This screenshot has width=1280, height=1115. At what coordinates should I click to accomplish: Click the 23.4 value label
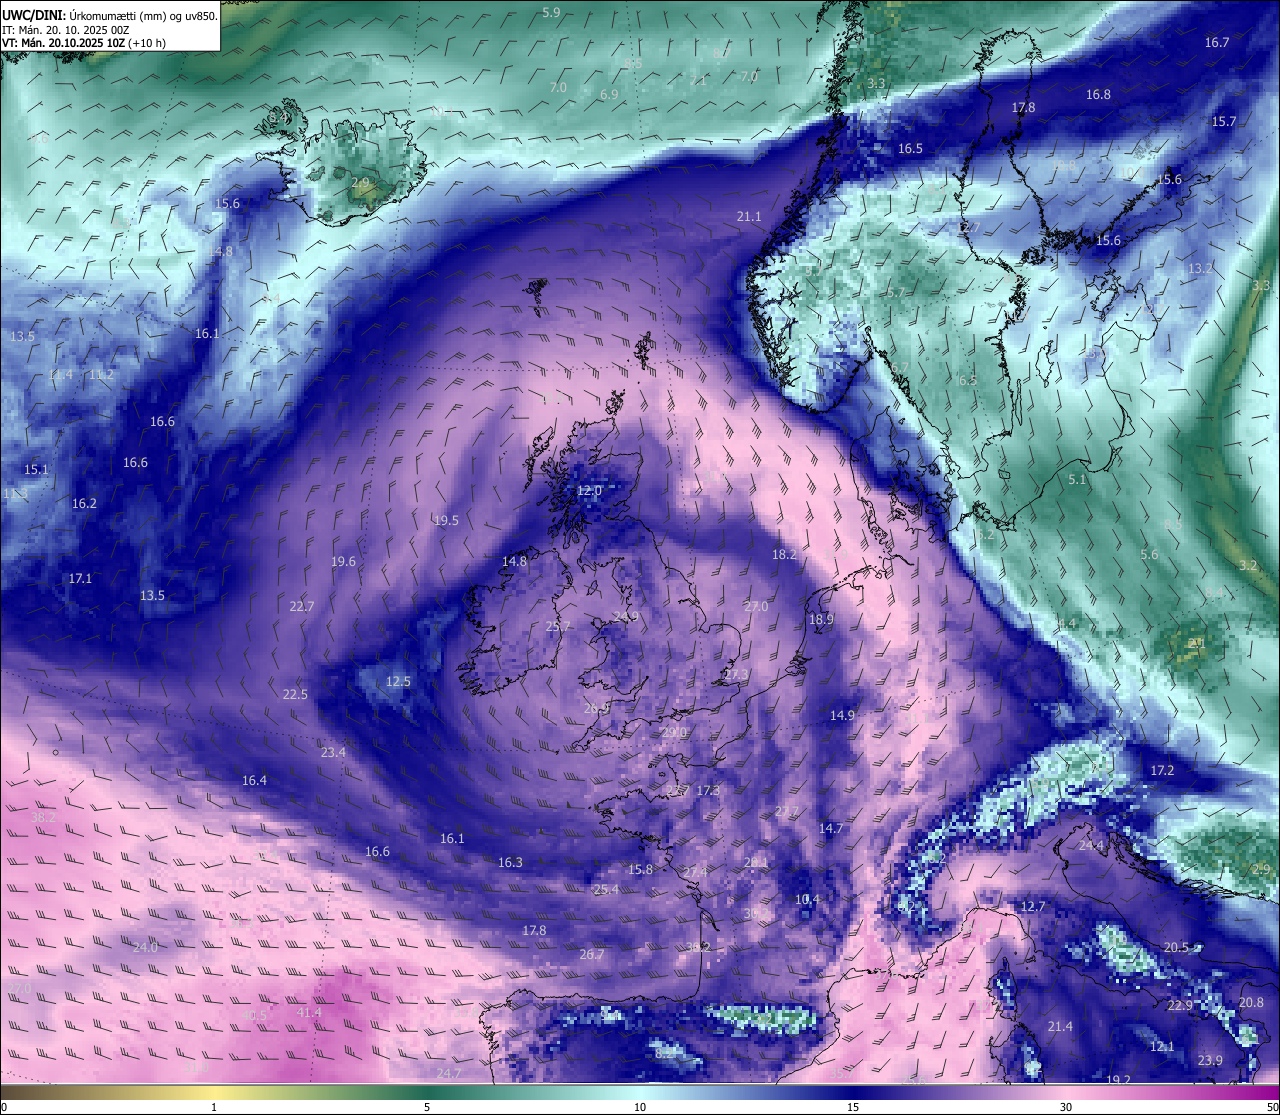pos(333,752)
